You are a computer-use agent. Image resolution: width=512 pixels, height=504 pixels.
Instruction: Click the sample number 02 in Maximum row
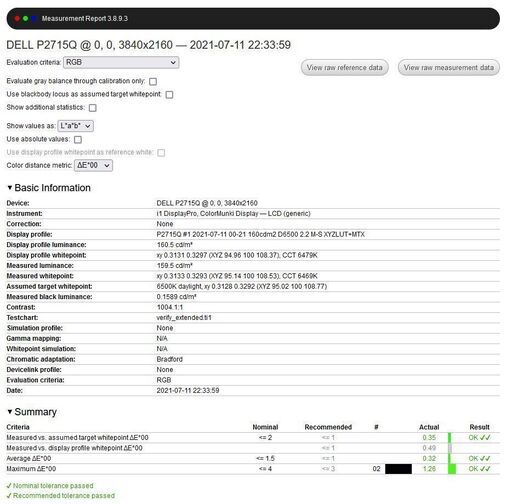tap(376, 469)
